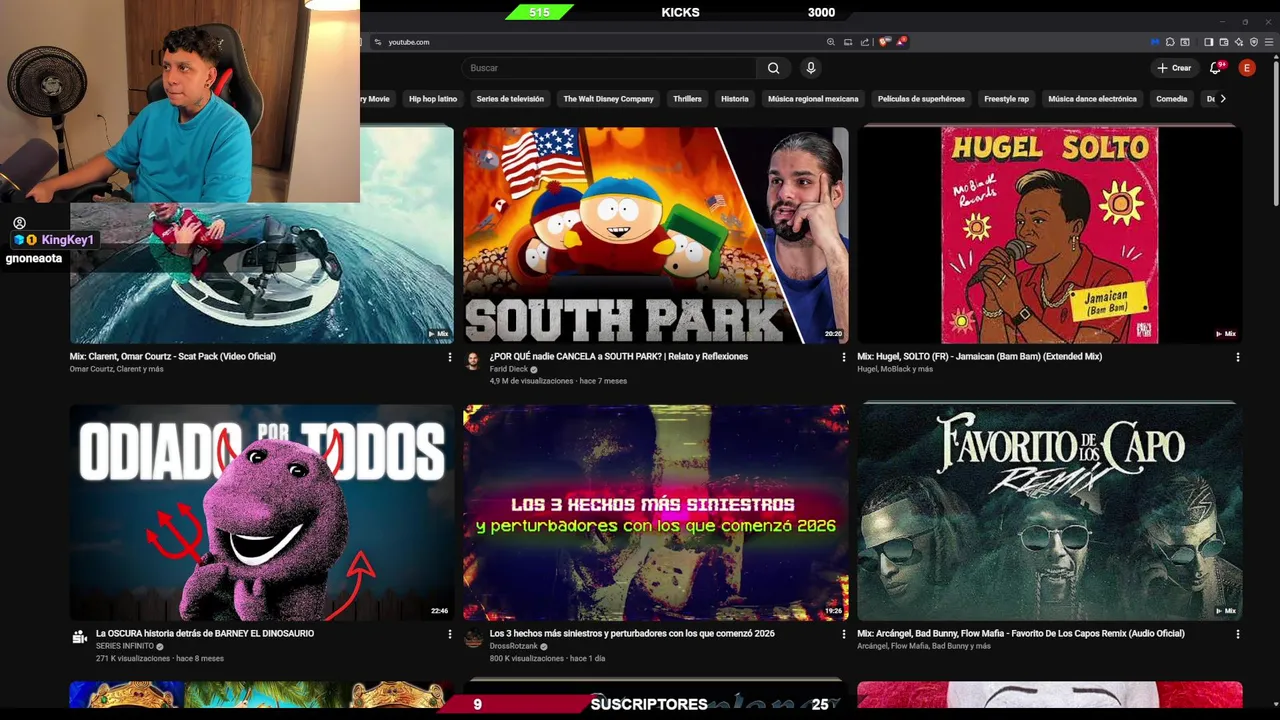The width and height of the screenshot is (1280, 720).
Task: Select the Historia chip
Action: (x=735, y=99)
